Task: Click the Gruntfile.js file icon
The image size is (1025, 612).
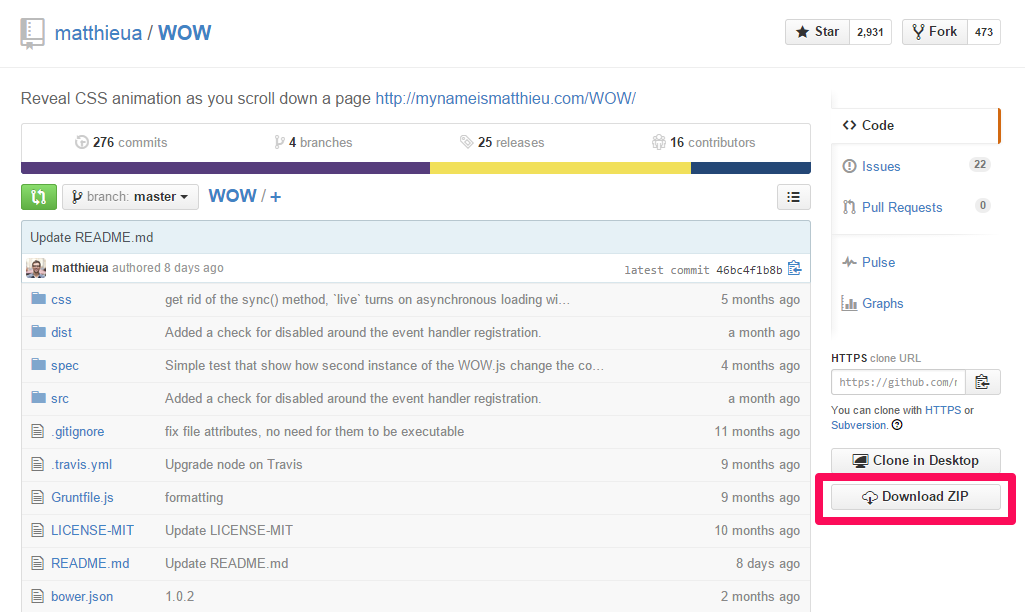Action: click(x=38, y=497)
